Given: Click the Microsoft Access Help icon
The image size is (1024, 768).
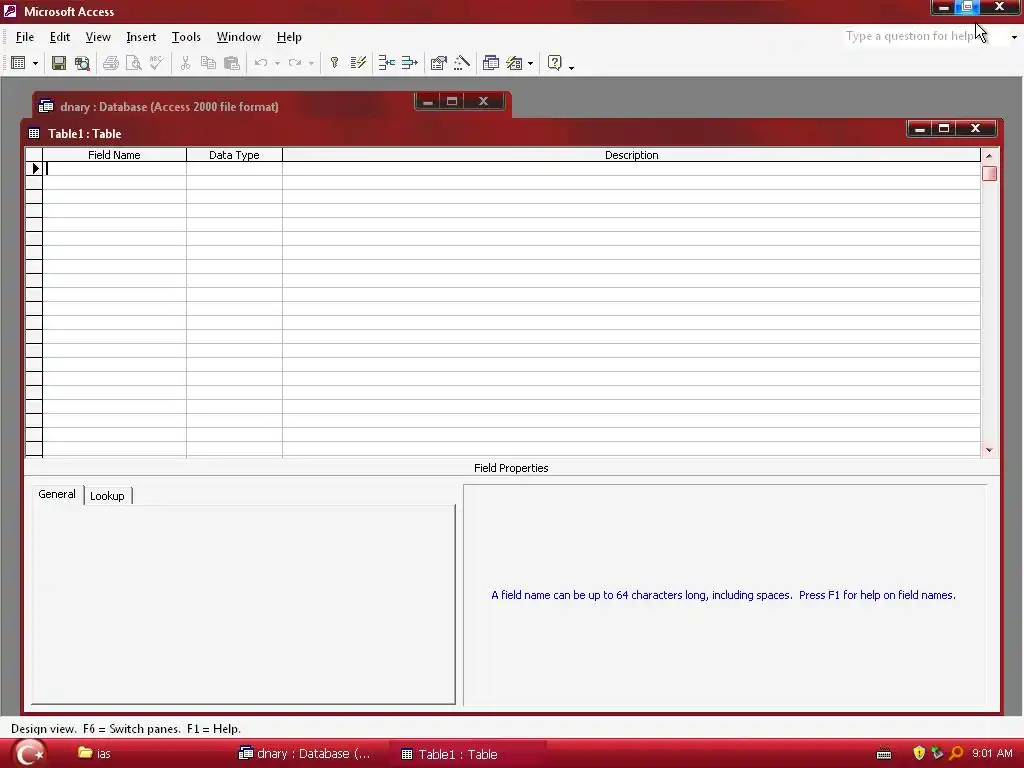Looking at the screenshot, I should click(x=554, y=63).
